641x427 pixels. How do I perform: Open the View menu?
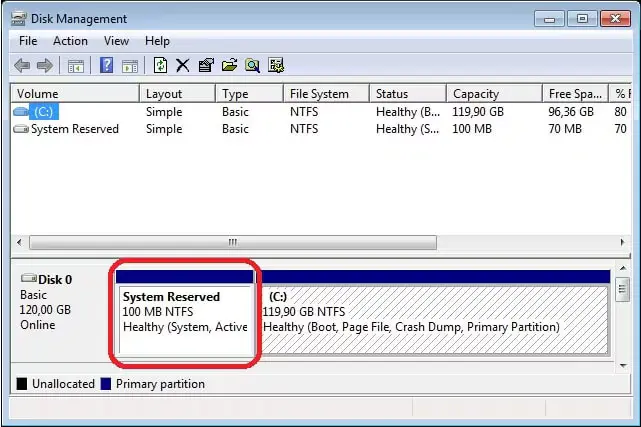click(x=117, y=41)
